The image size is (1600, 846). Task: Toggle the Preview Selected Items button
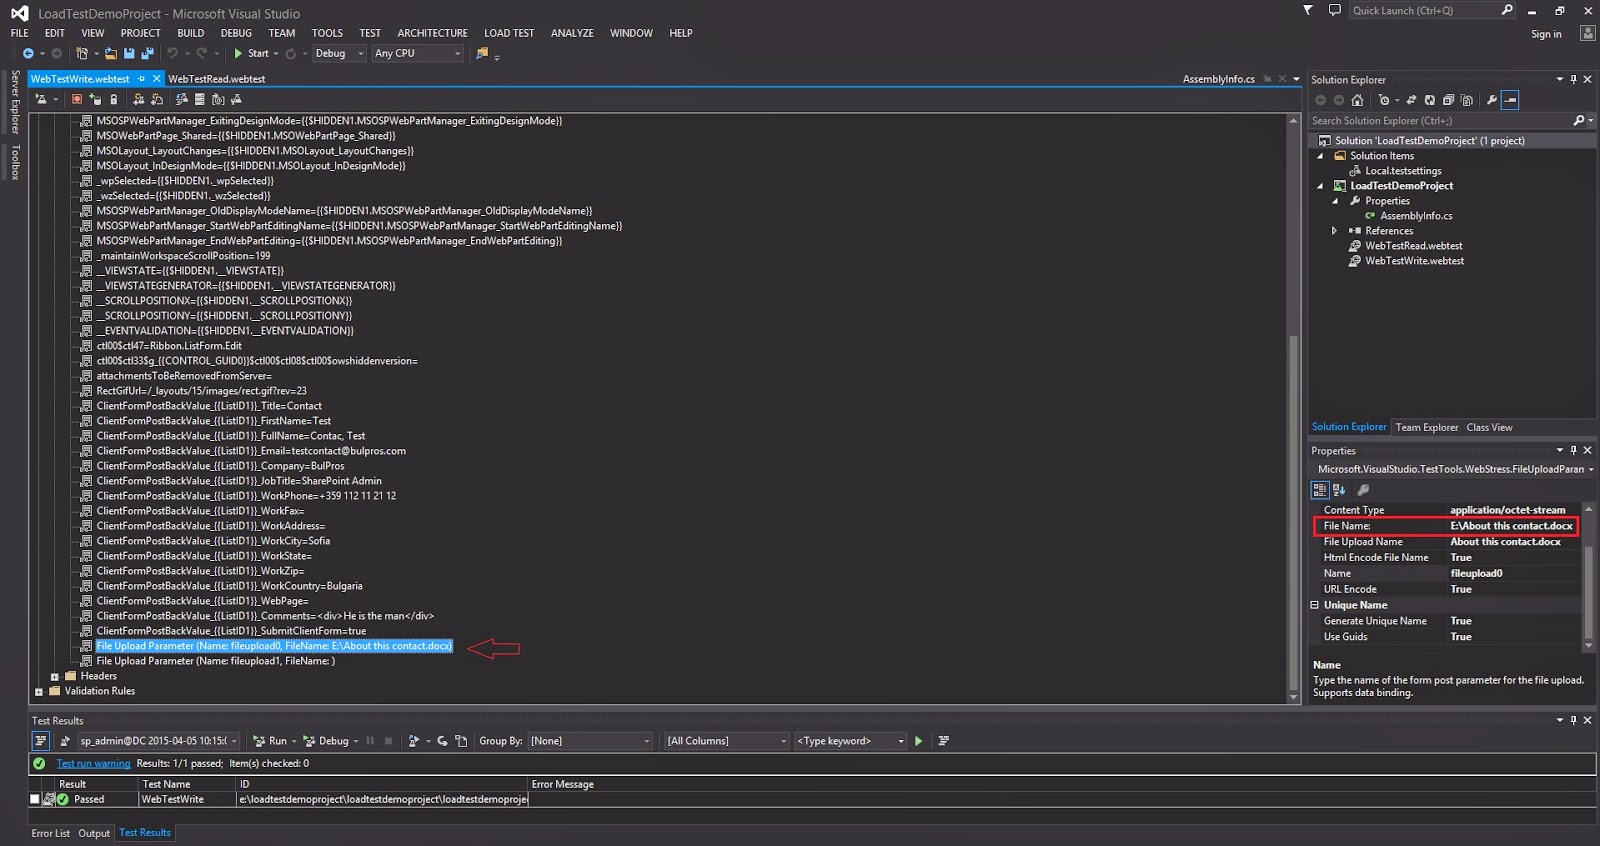(x=1510, y=100)
